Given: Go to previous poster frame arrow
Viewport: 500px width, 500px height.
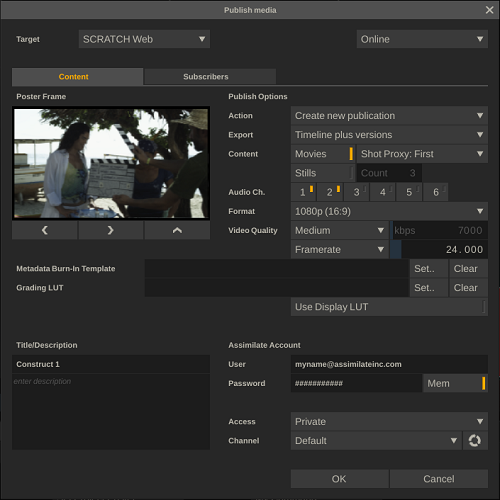Looking at the screenshot, I should pos(45,230).
